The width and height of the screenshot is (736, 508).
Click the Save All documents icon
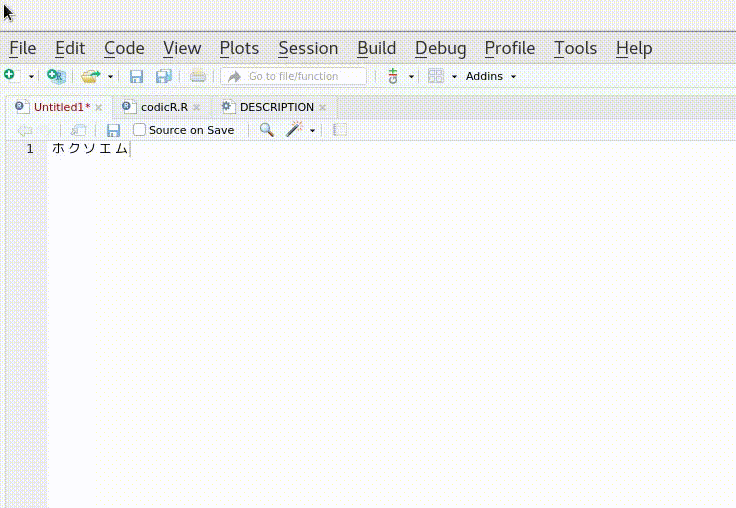pyautogui.click(x=164, y=76)
